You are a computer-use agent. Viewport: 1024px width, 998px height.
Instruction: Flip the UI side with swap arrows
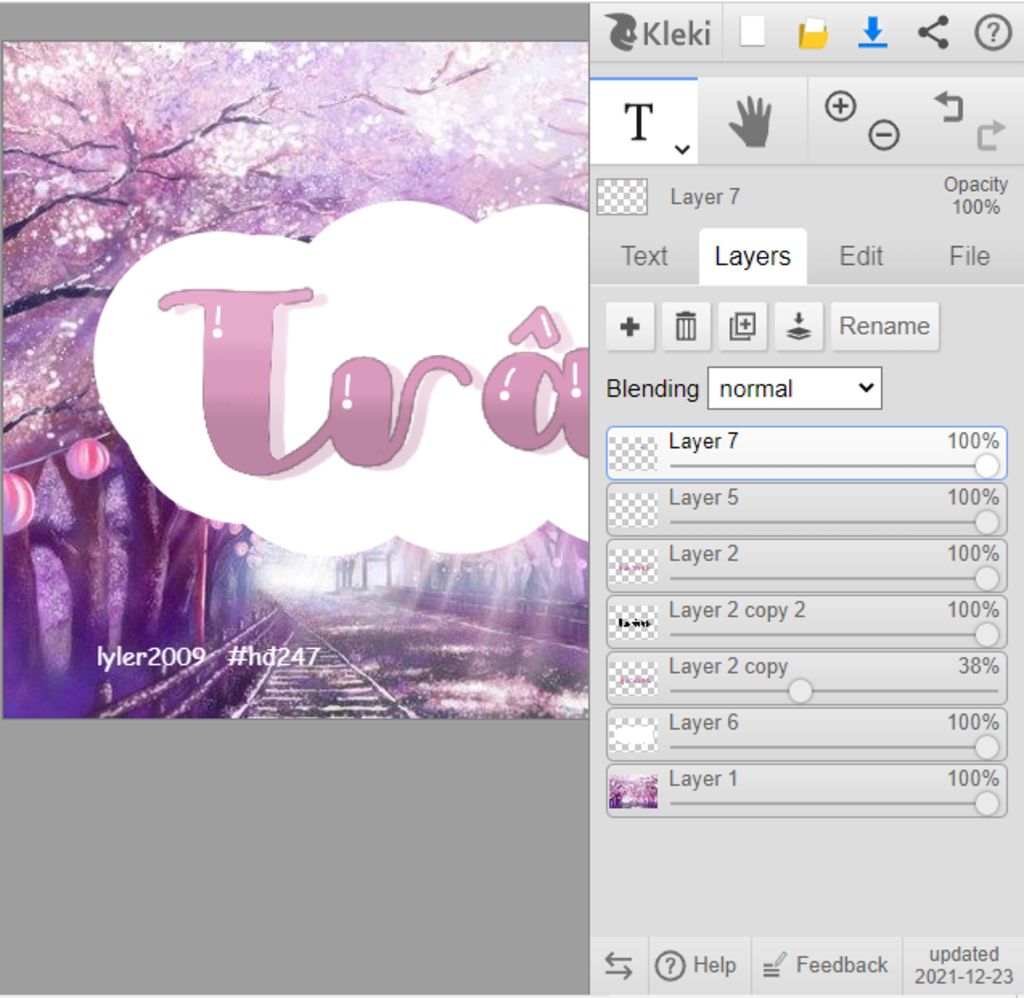point(618,965)
